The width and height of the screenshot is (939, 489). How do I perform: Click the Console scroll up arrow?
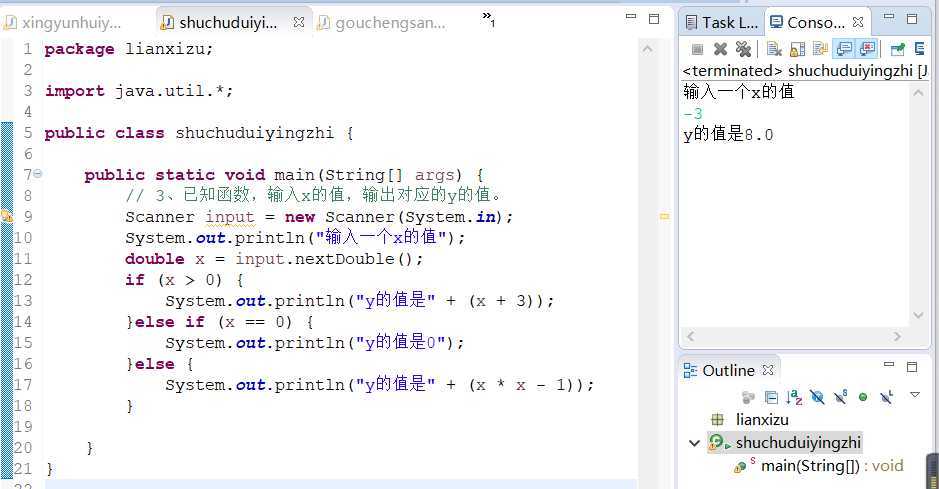coord(917,92)
